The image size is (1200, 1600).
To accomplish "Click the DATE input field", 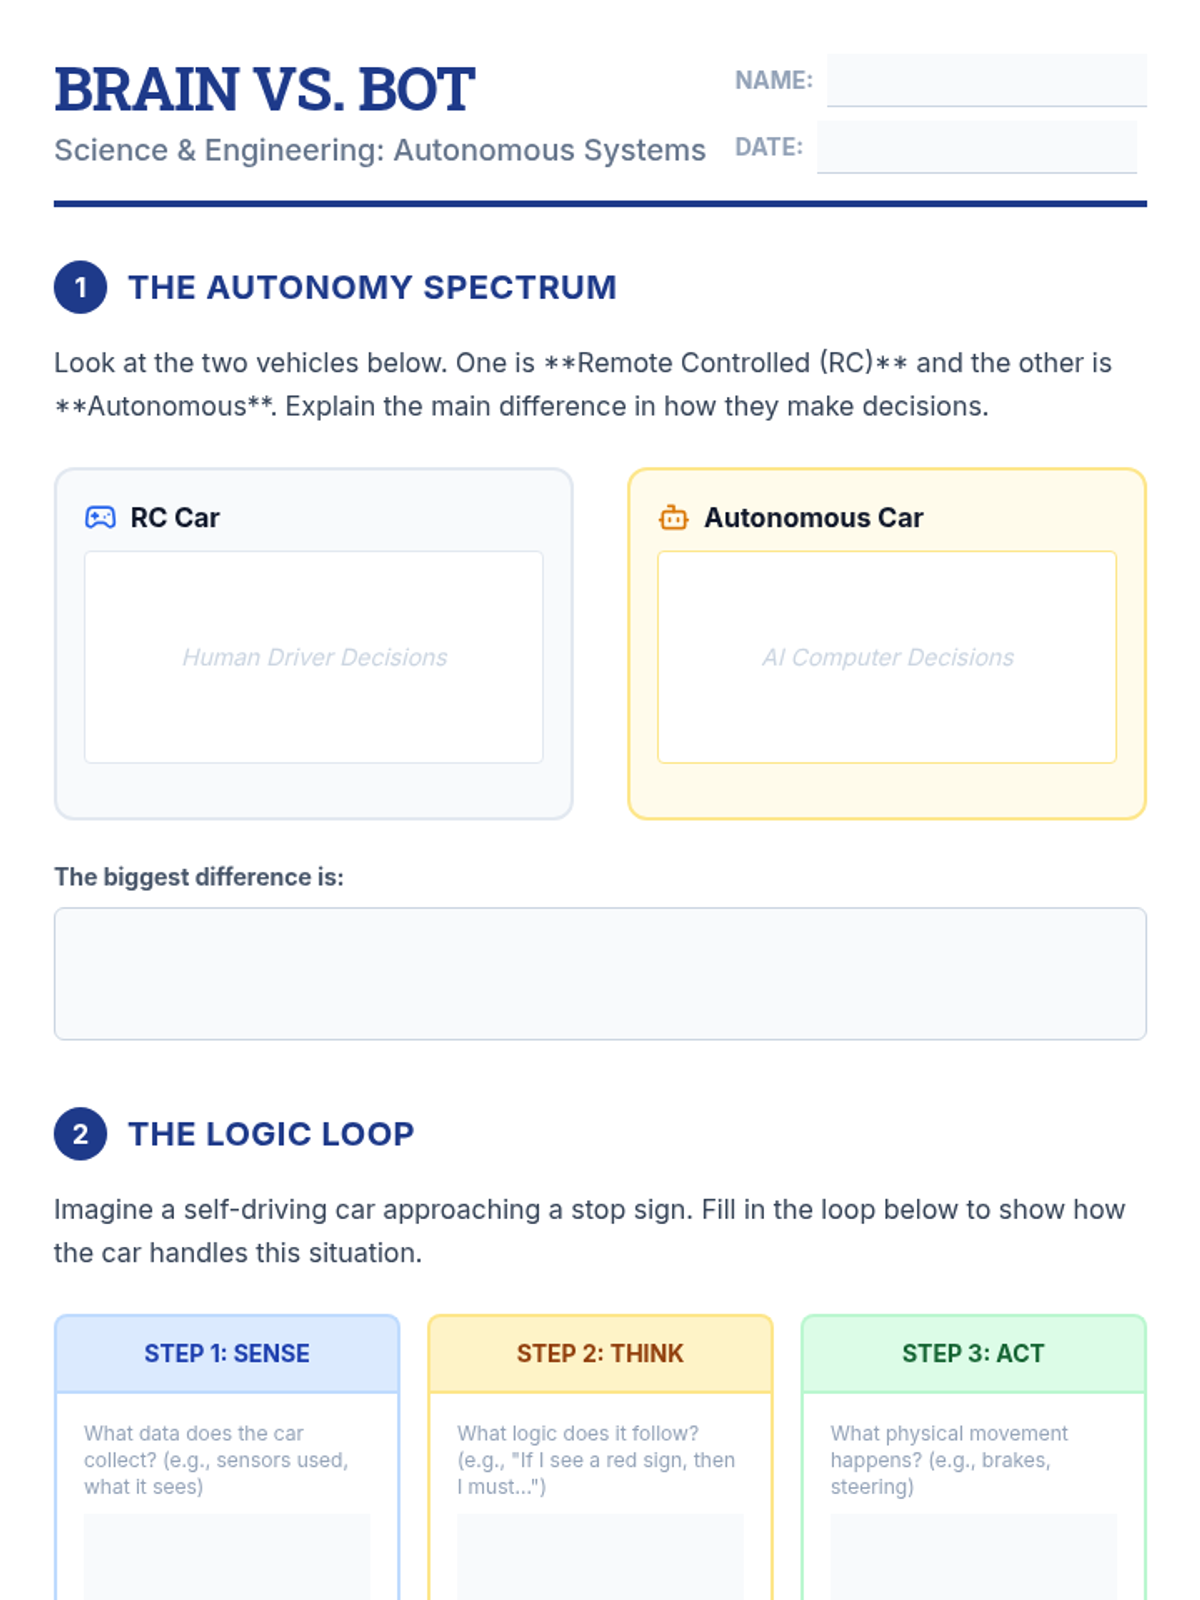I will [976, 147].
